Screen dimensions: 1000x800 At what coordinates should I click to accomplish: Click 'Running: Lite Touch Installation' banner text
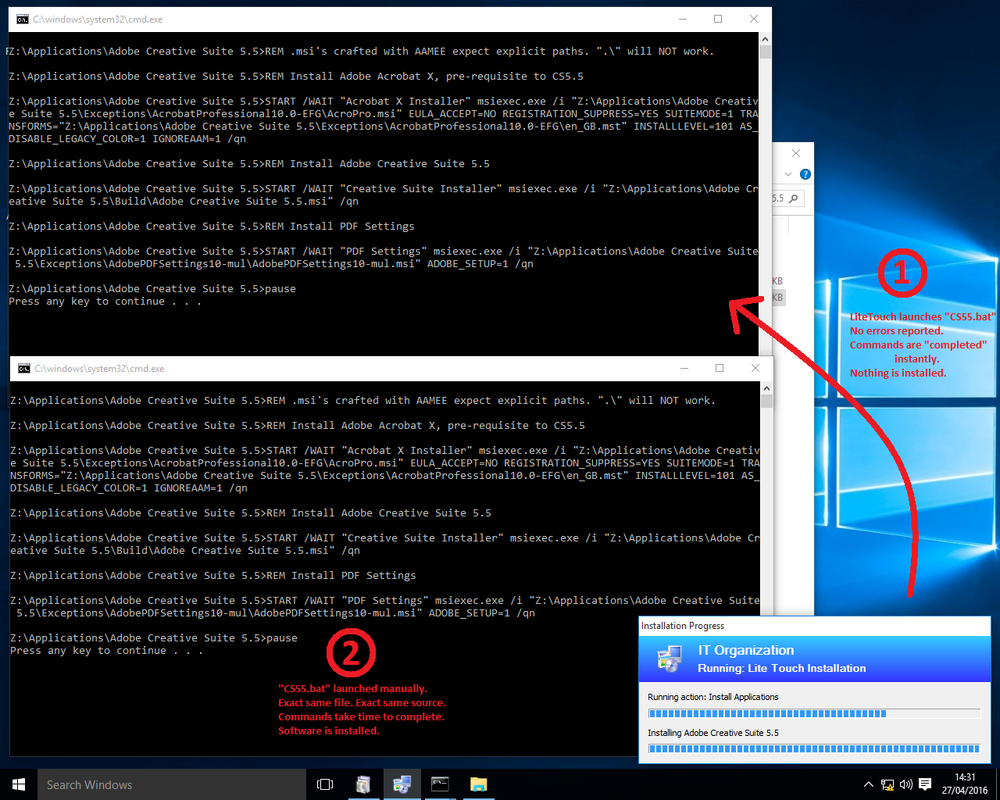tap(781, 668)
